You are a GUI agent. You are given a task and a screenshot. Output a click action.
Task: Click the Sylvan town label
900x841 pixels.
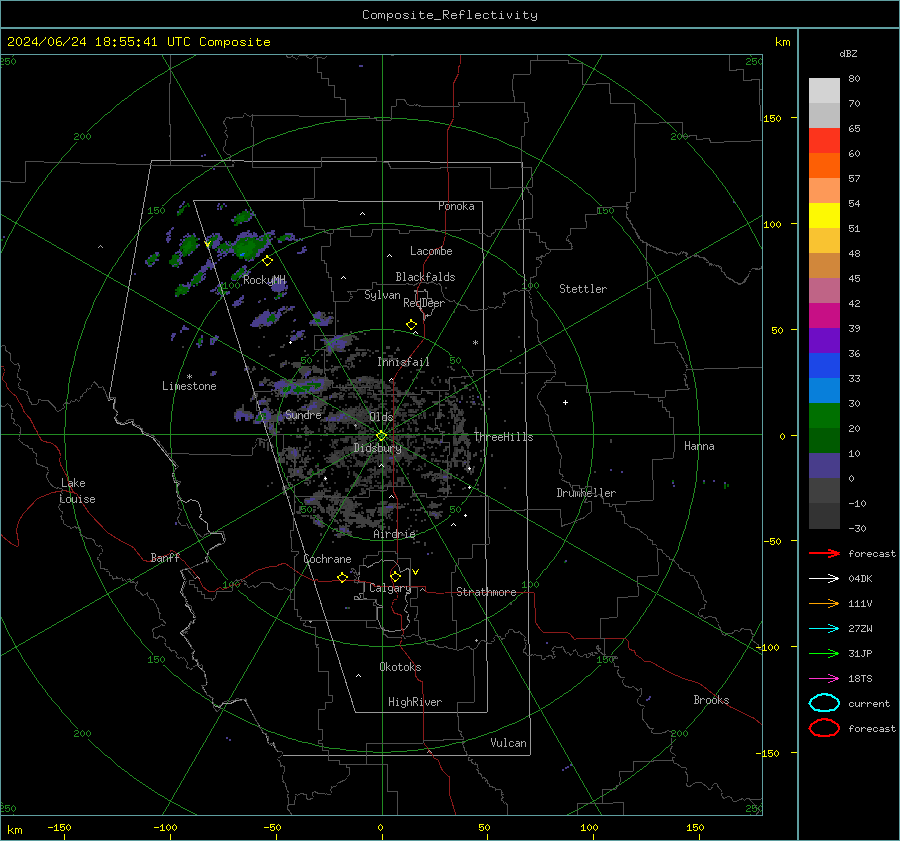[382, 295]
